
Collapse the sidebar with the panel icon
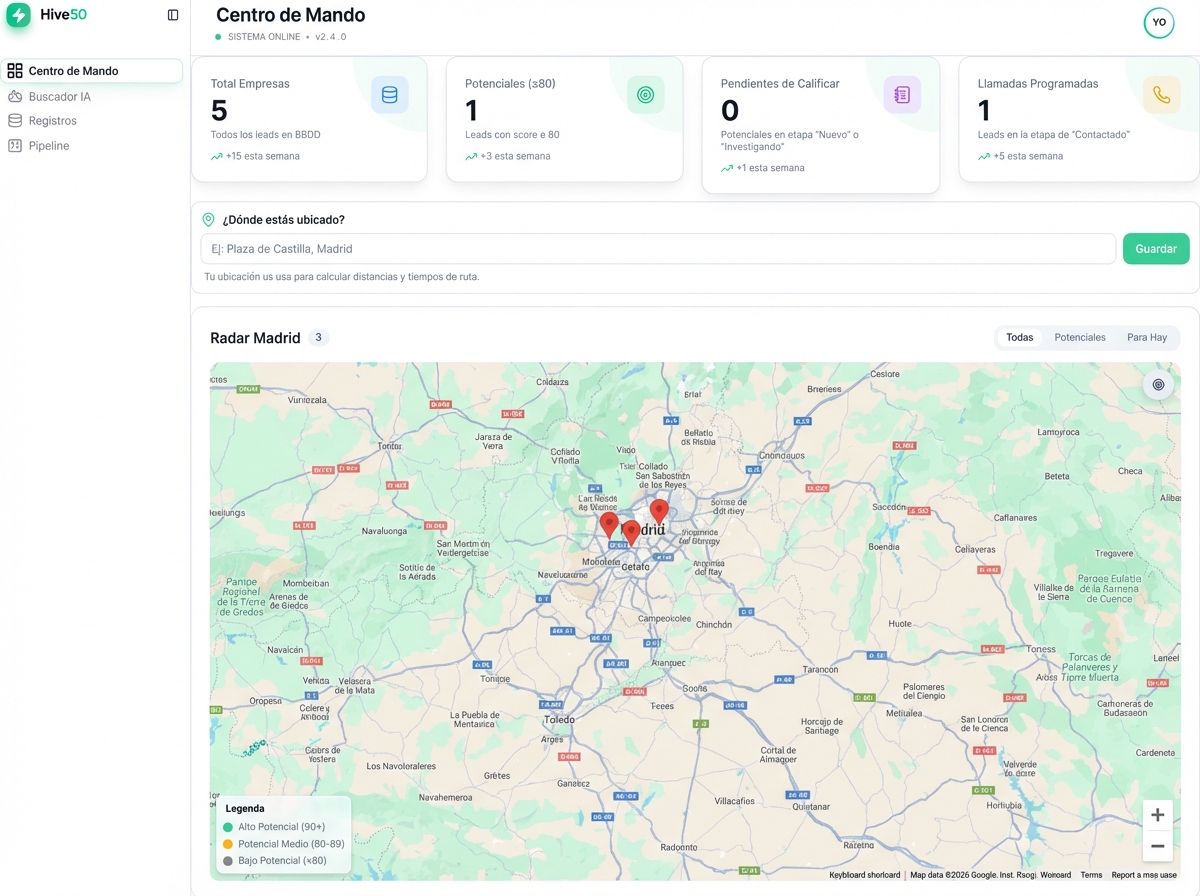click(173, 15)
